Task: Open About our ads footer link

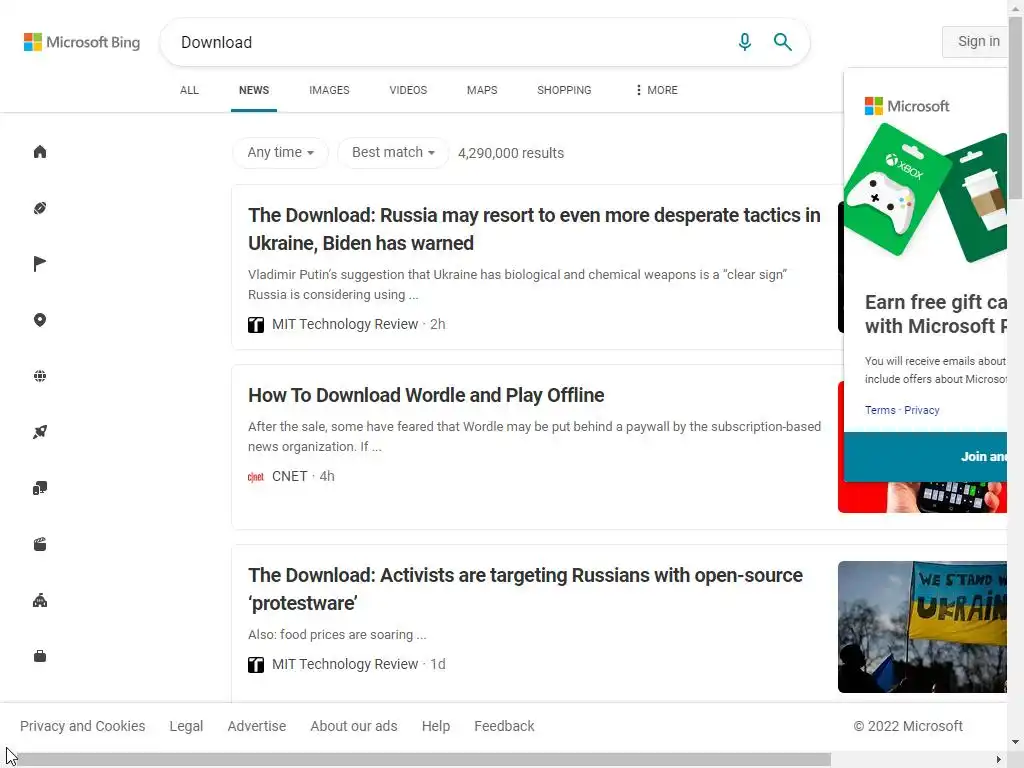Action: tap(353, 726)
